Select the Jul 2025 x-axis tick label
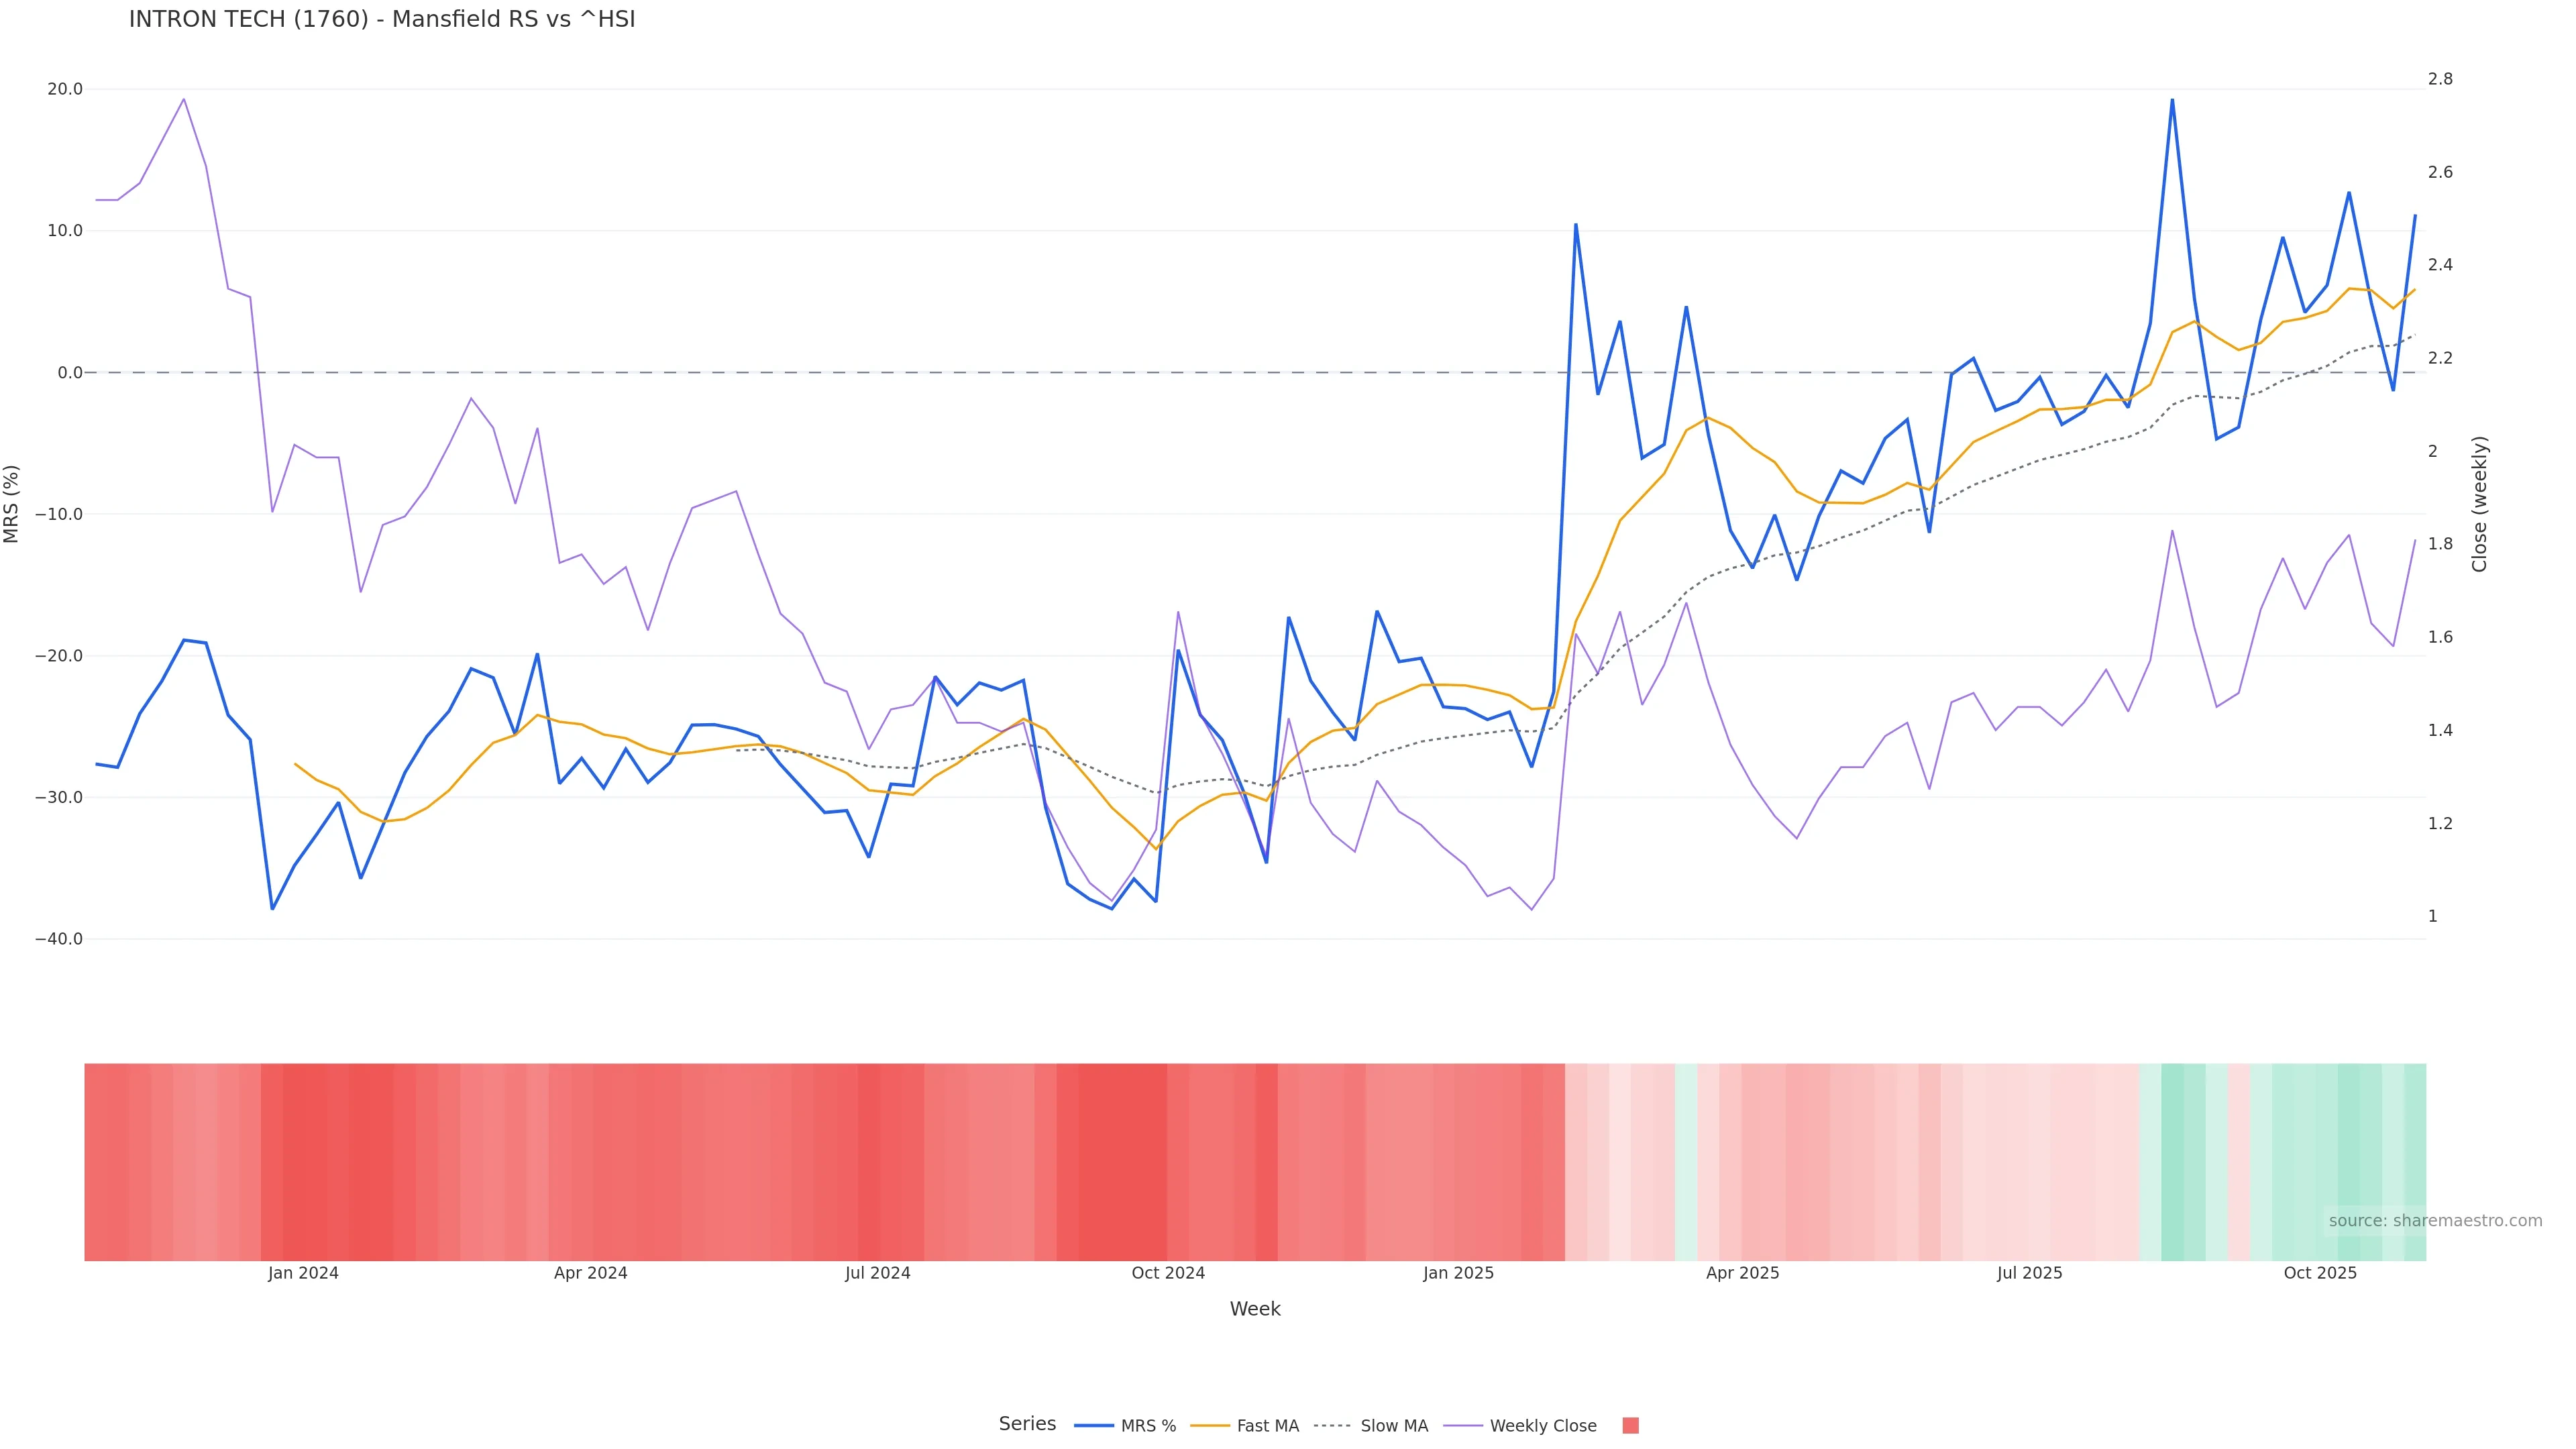 (2029, 1273)
